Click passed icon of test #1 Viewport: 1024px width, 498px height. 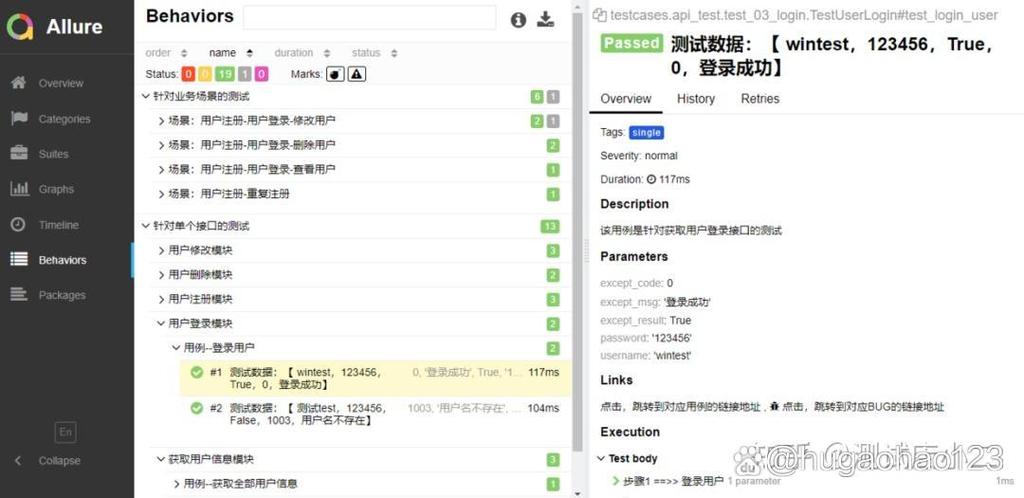click(197, 372)
